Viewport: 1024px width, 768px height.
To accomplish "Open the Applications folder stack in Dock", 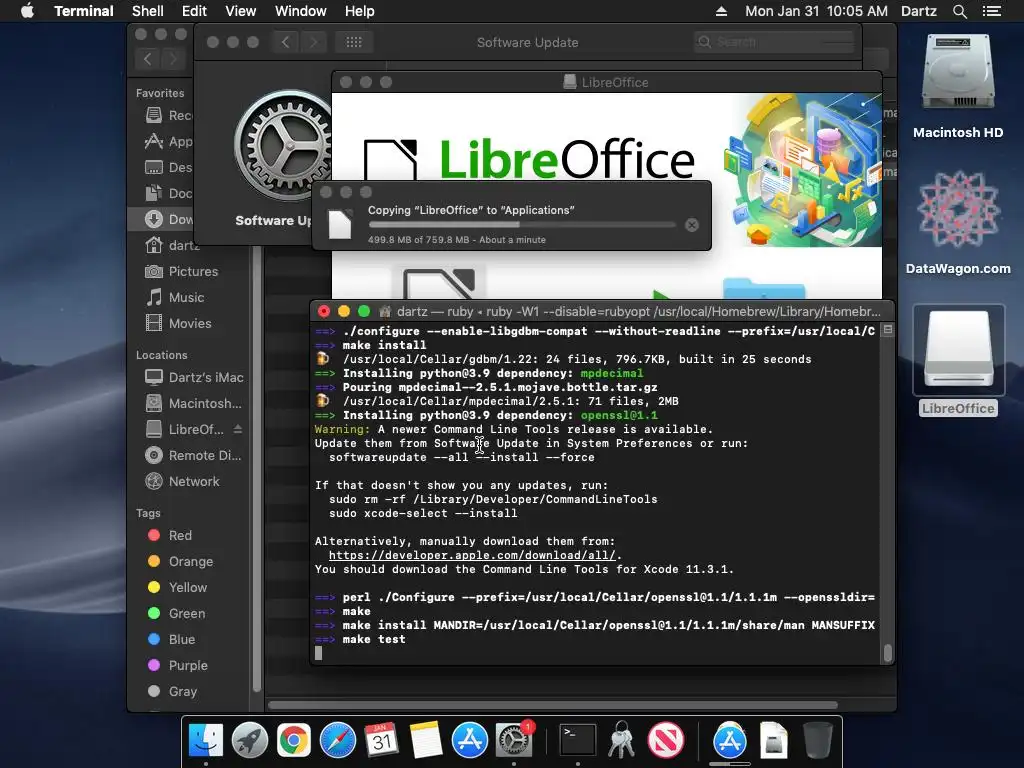I will click(729, 741).
